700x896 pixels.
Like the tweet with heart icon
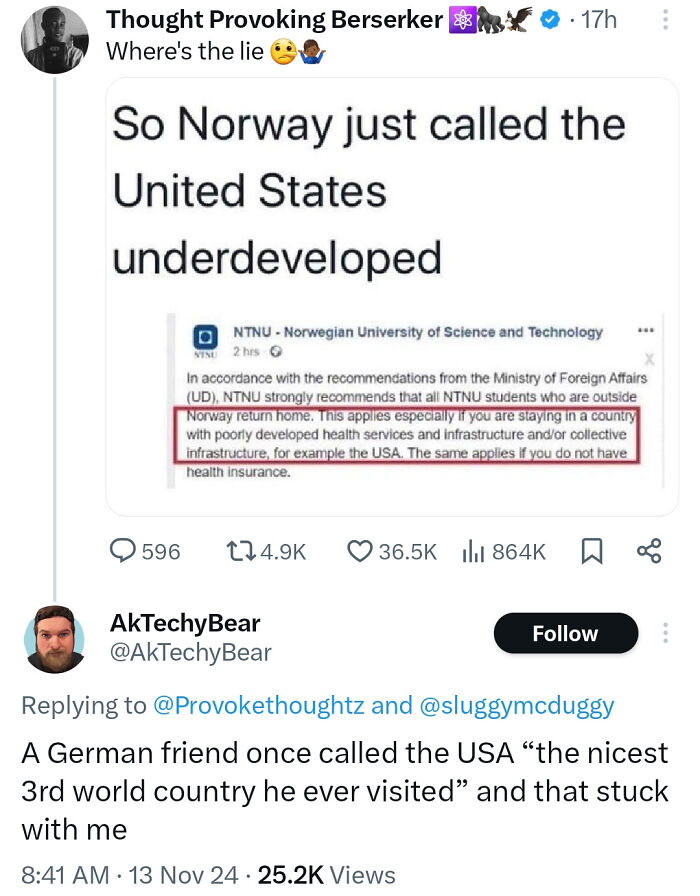tap(391, 551)
